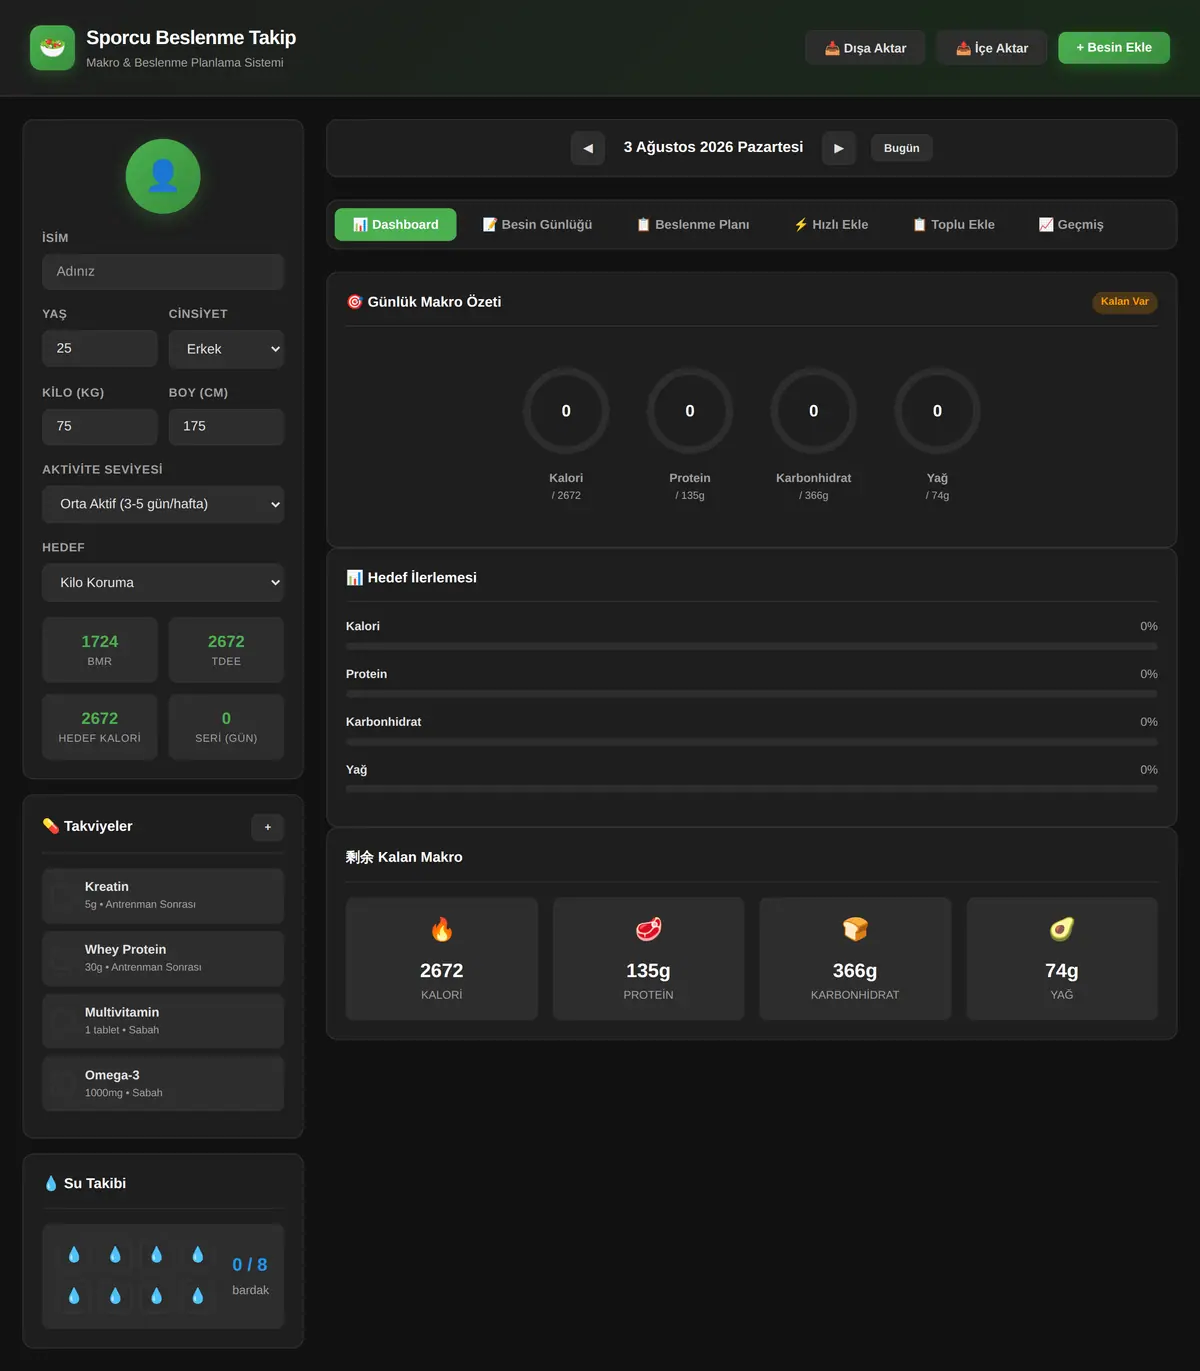The width and height of the screenshot is (1200, 1371).
Task: Select the Hızlı Ekle tab
Action: 831,225
